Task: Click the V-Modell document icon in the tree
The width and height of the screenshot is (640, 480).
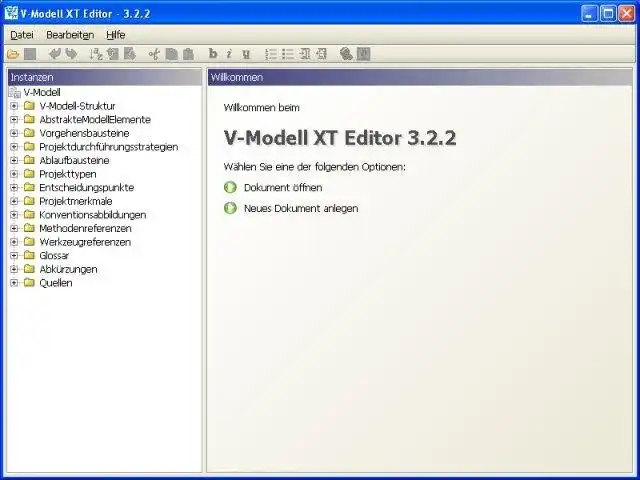Action: 15,93
